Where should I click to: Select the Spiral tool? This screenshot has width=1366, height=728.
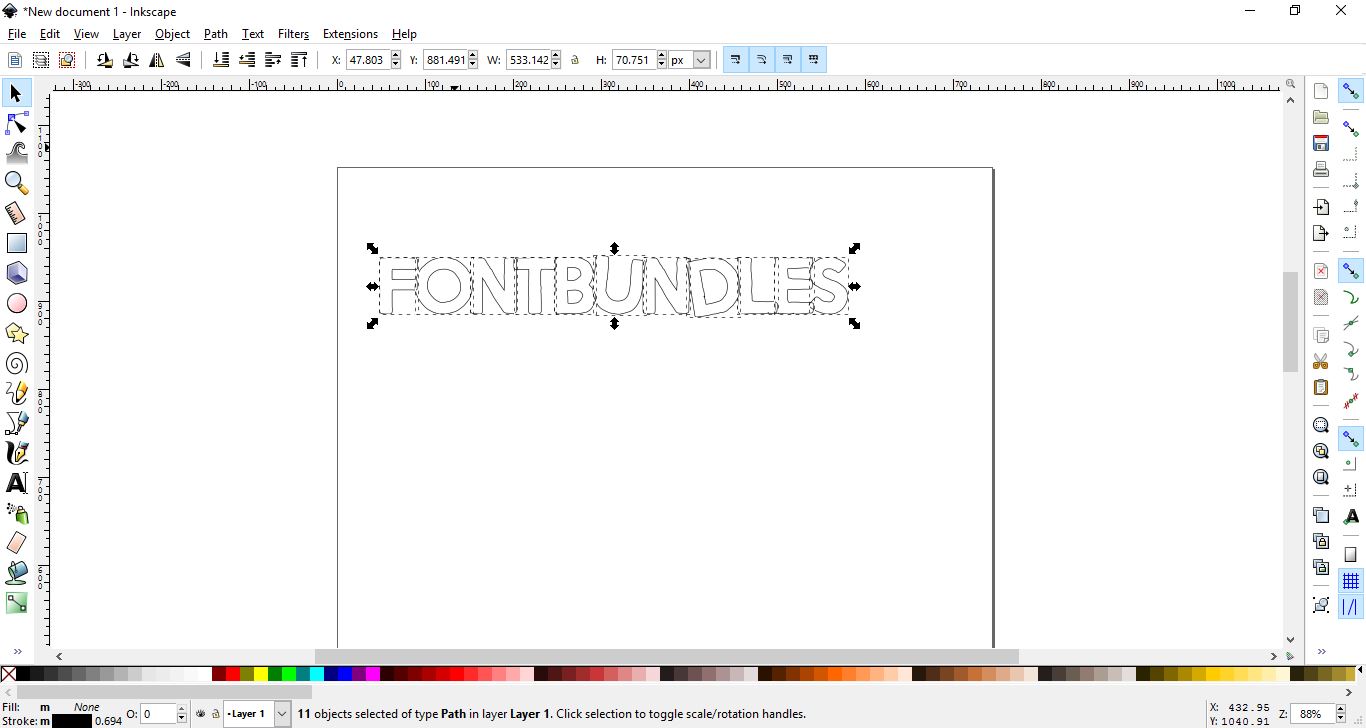[x=16, y=363]
